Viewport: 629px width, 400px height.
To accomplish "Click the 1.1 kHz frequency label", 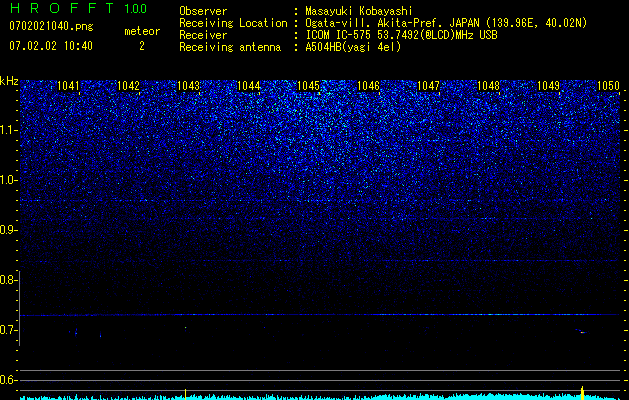I will [8, 130].
